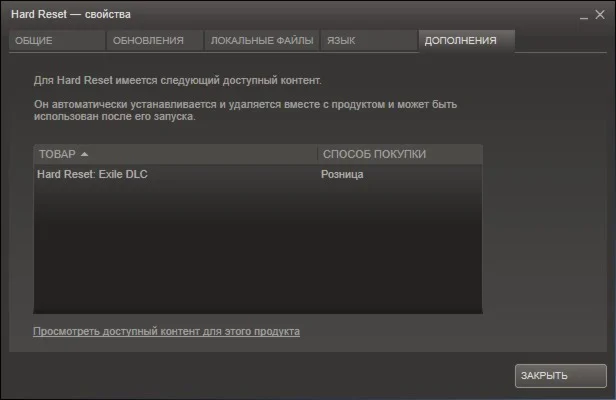Click the ЗАКРЫТЬ button

click(561, 376)
